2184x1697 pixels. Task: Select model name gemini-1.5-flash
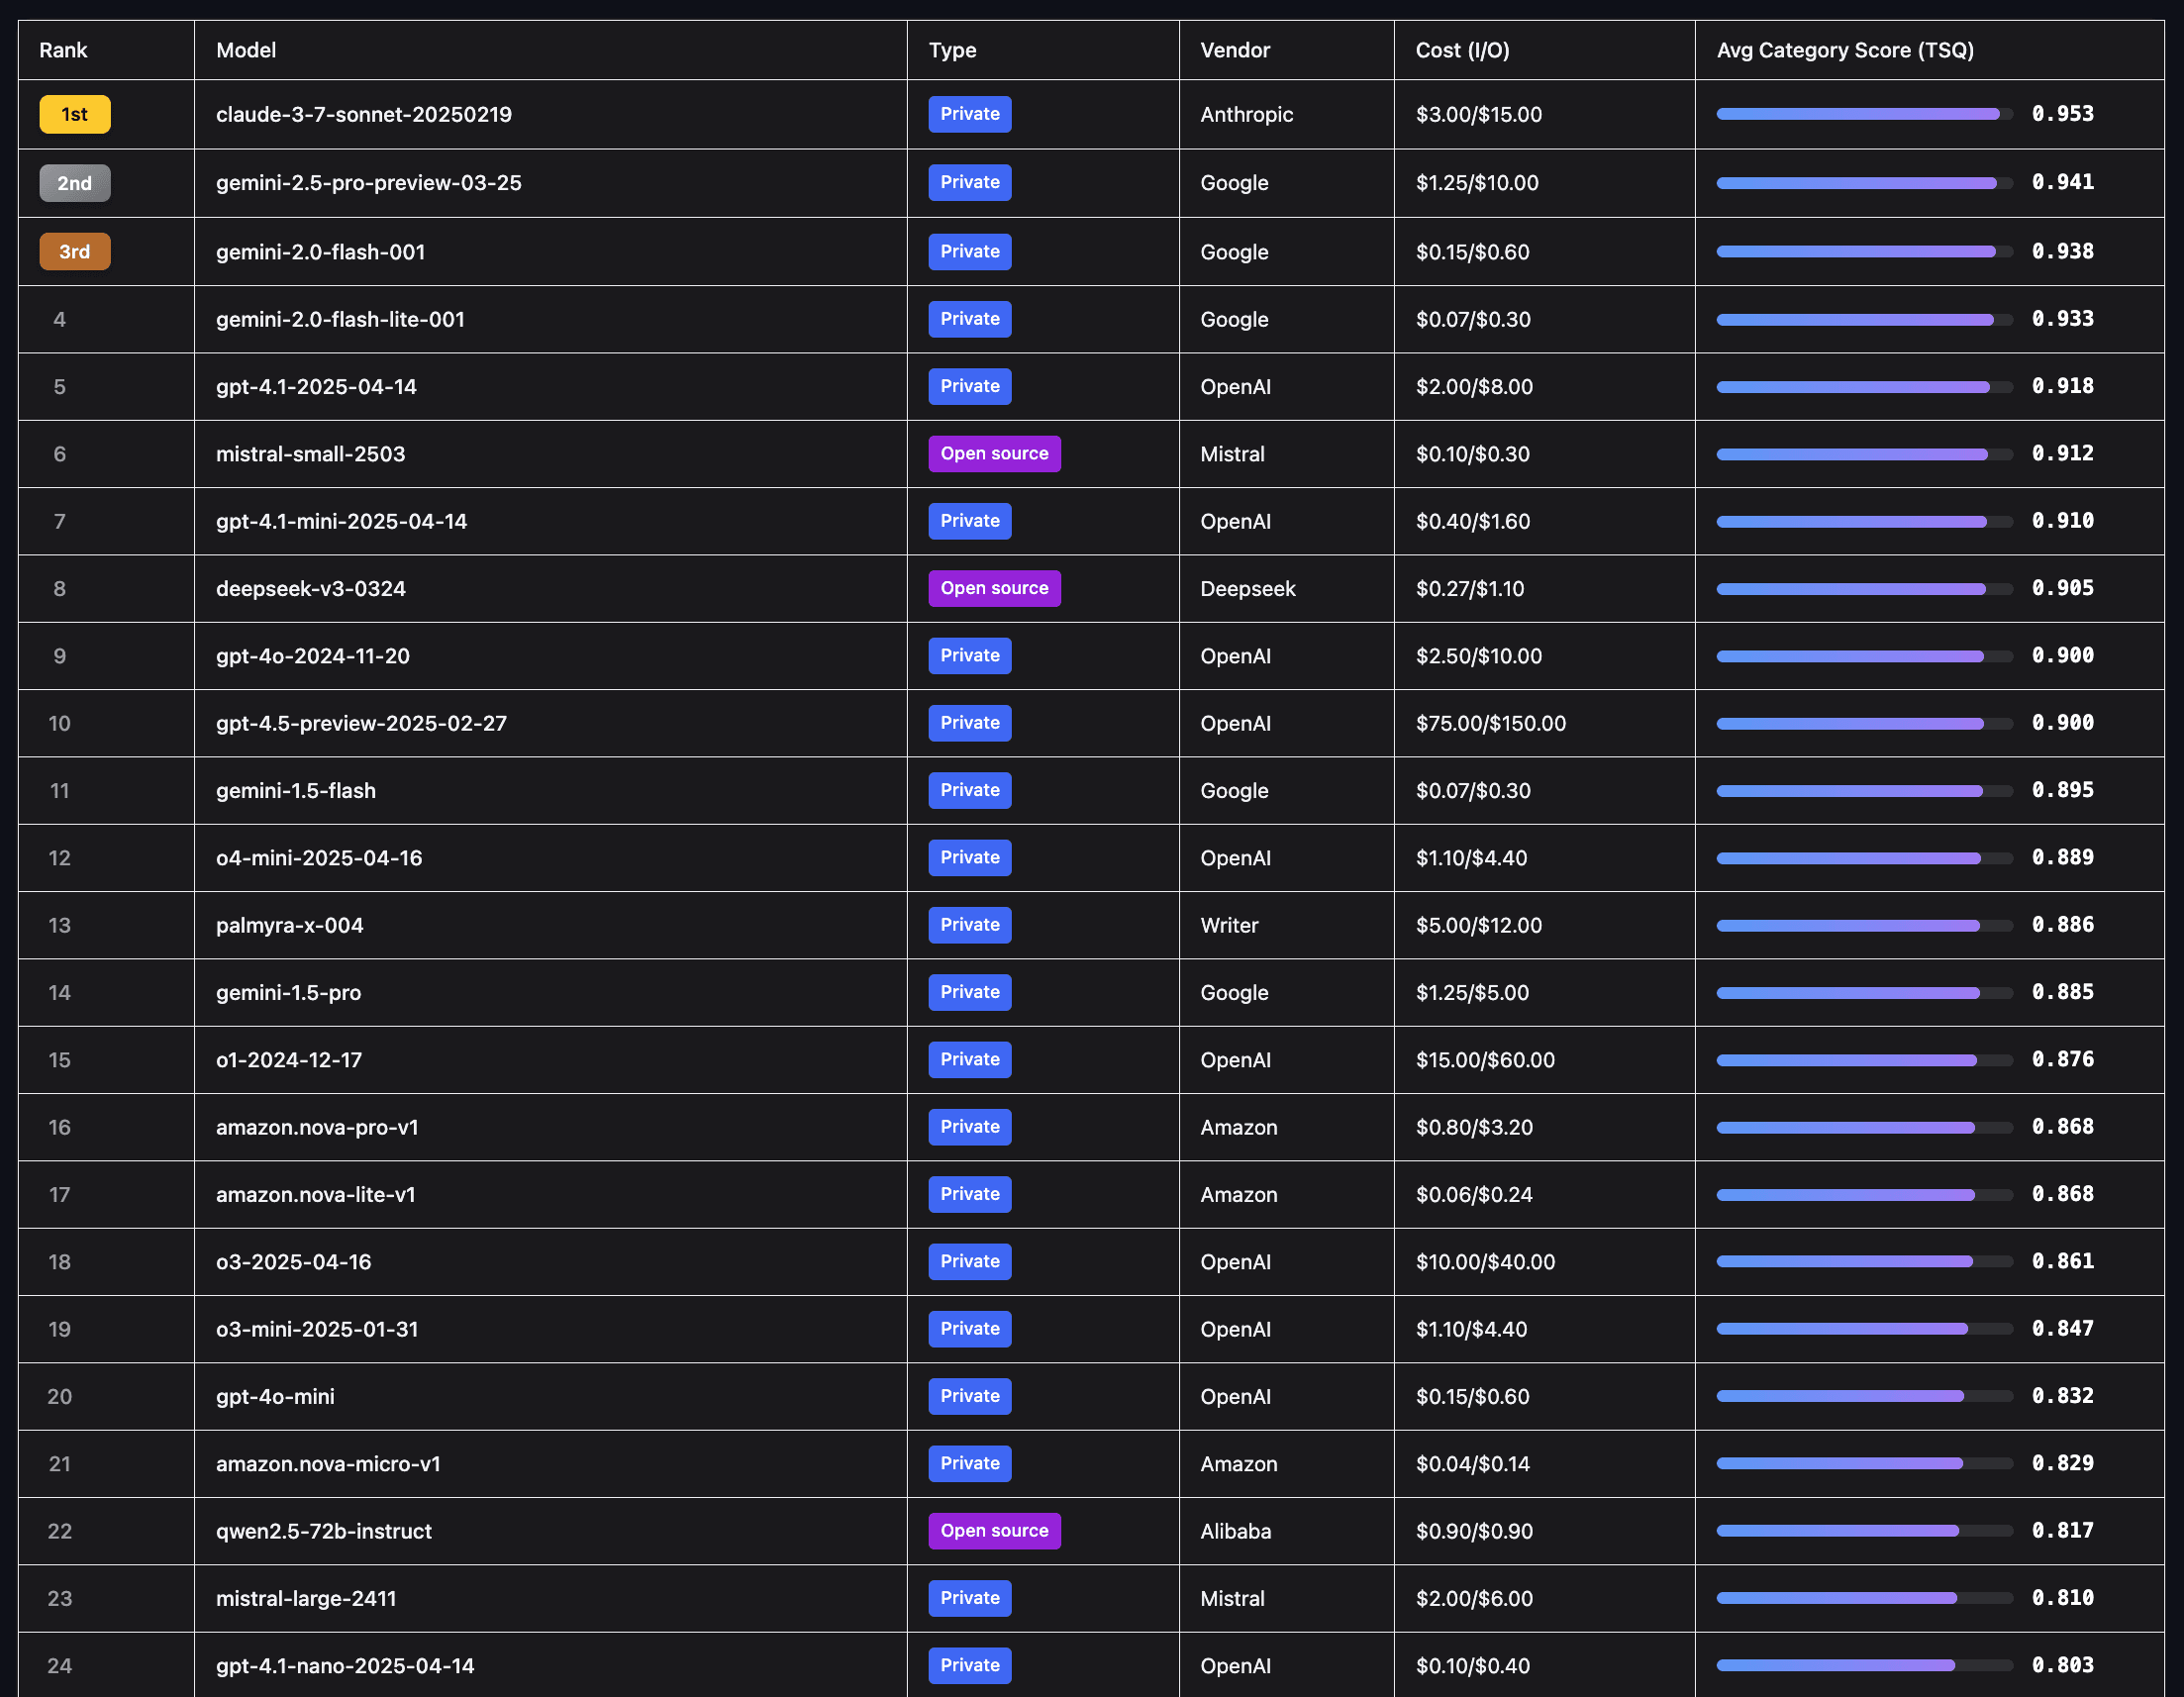(x=296, y=790)
